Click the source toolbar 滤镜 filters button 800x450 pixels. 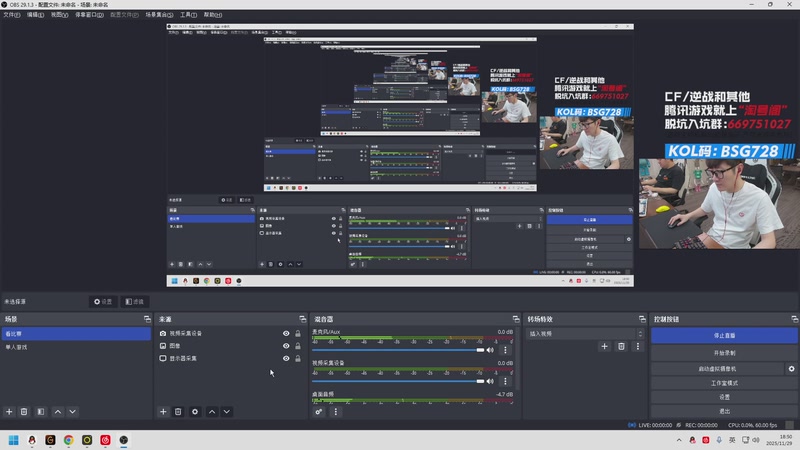(x=135, y=302)
